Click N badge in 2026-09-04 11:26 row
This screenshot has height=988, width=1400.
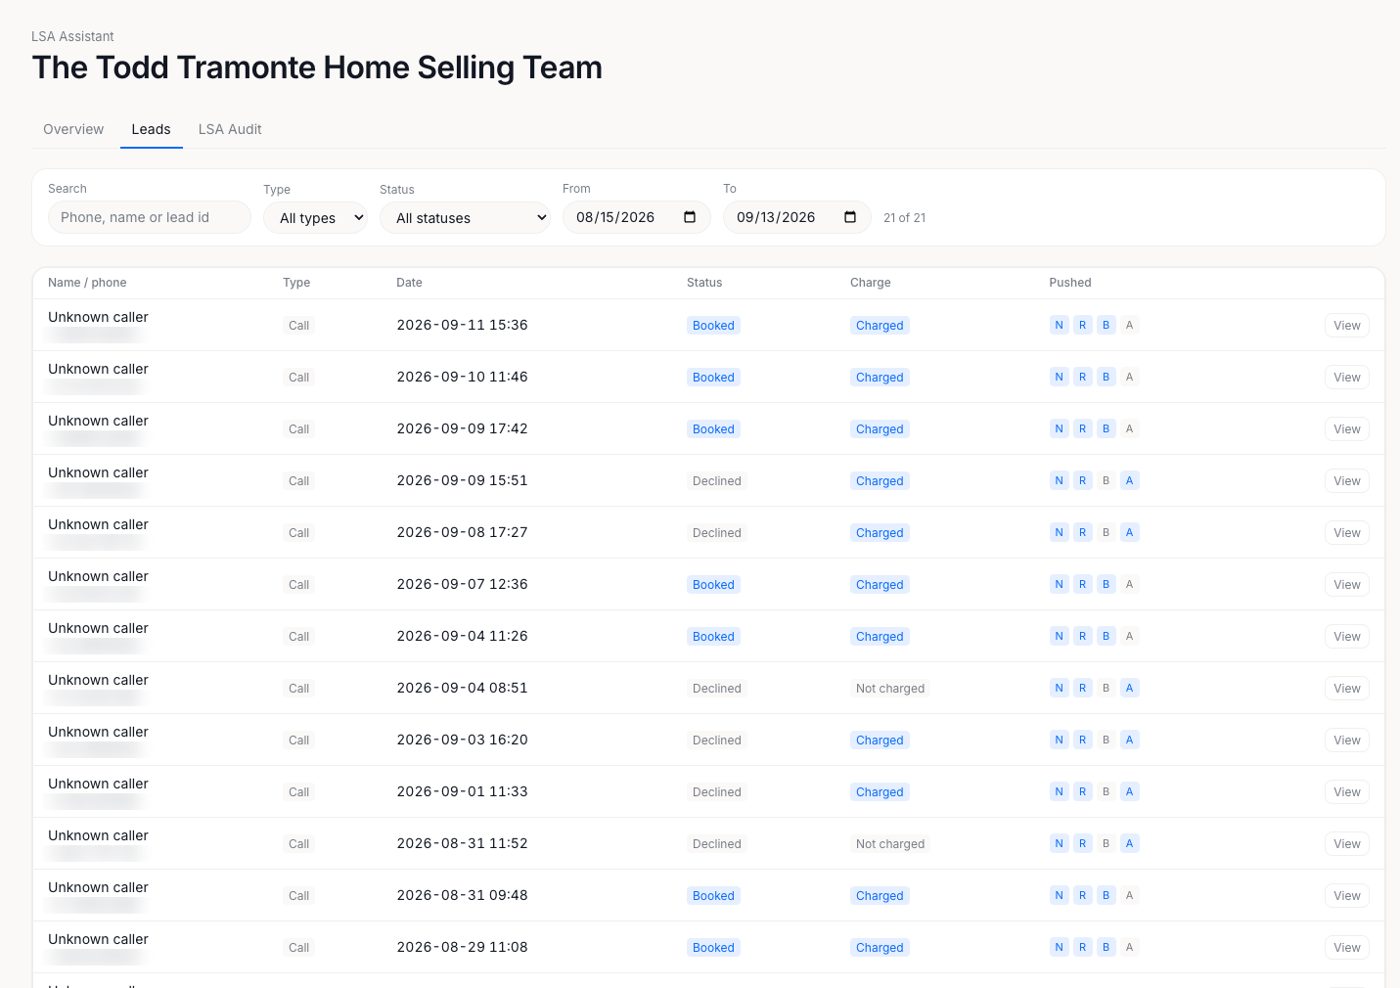click(1059, 637)
